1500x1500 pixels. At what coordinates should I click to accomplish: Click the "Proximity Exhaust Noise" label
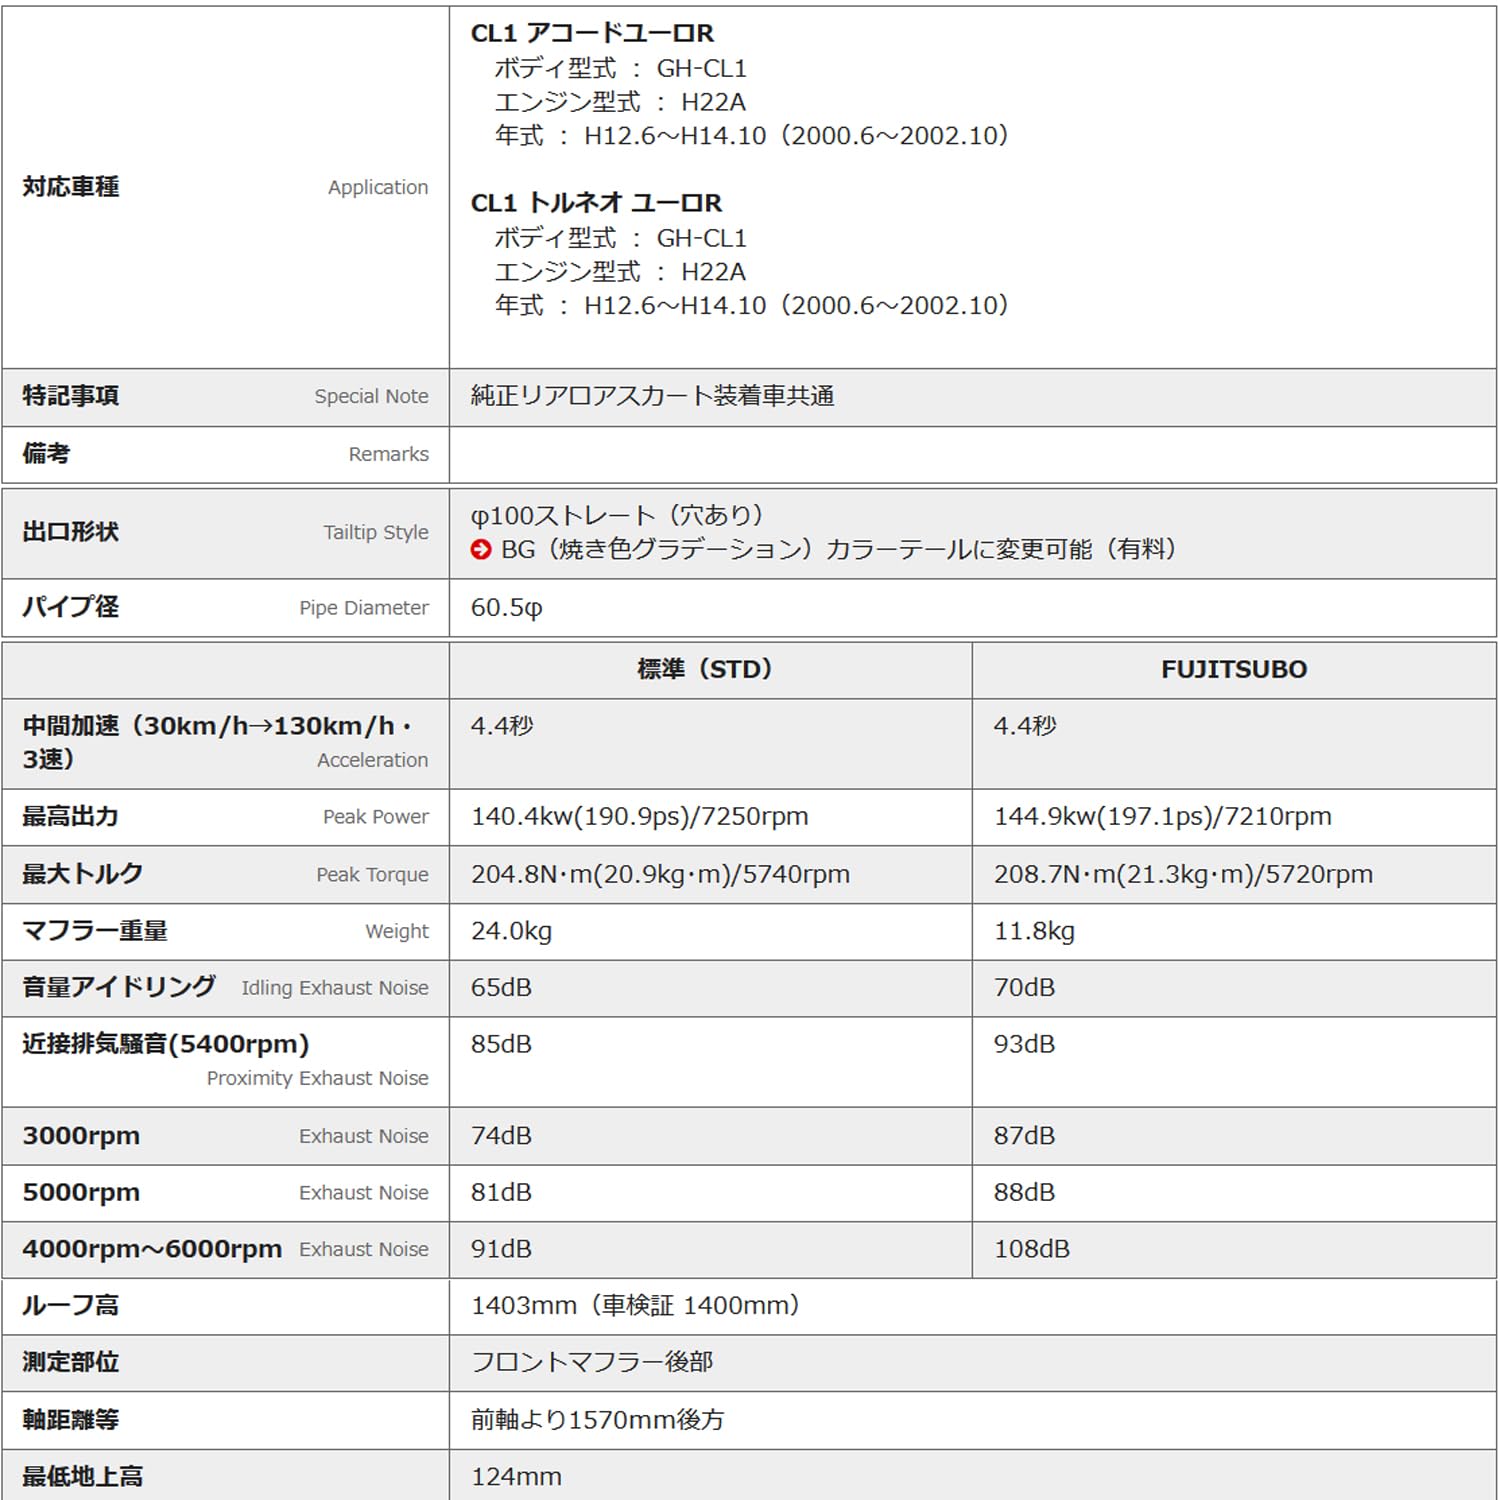click(318, 1078)
